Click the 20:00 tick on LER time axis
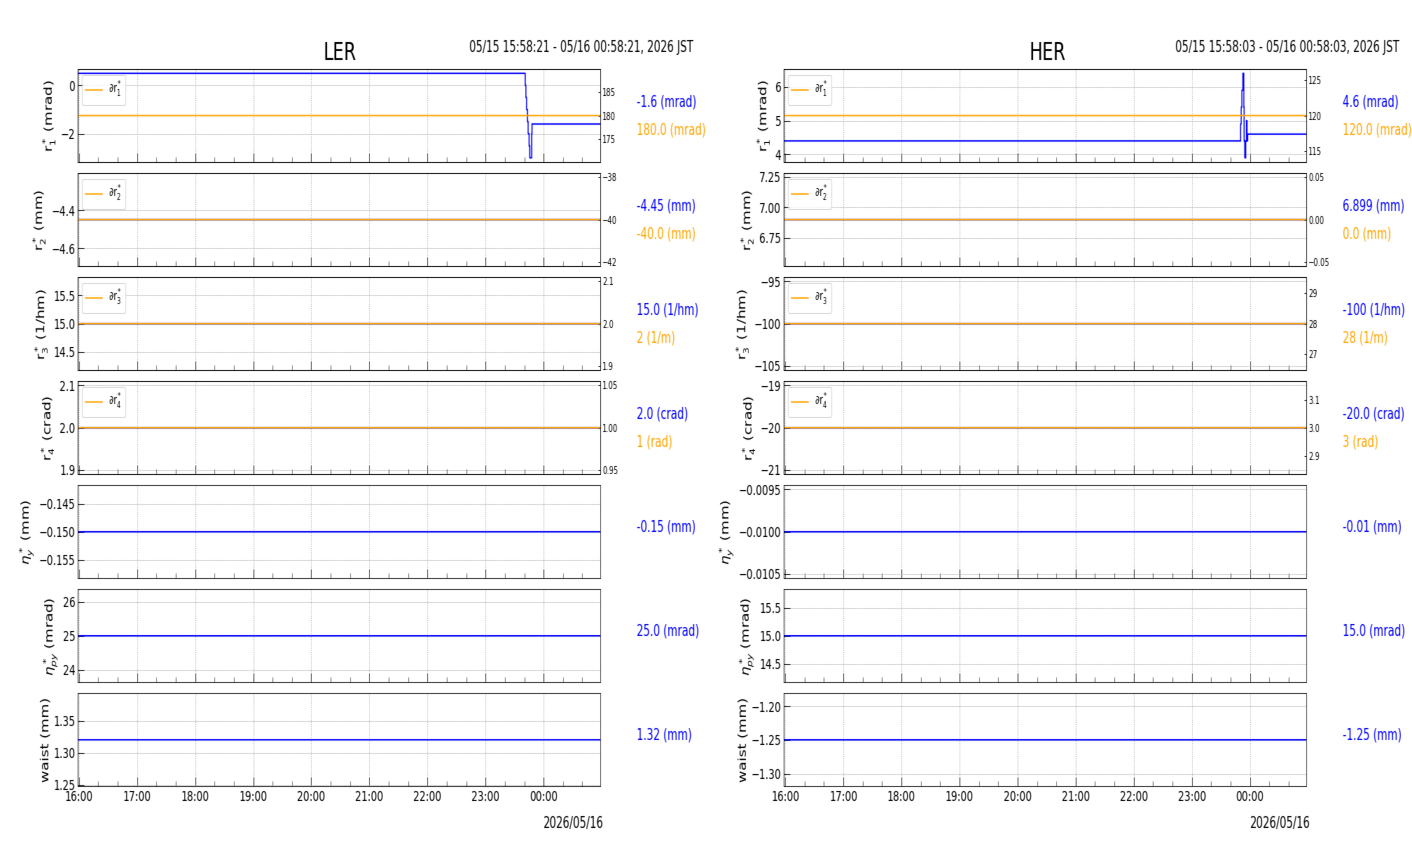Image resolution: width=1412 pixels, height=864 pixels. tap(311, 797)
